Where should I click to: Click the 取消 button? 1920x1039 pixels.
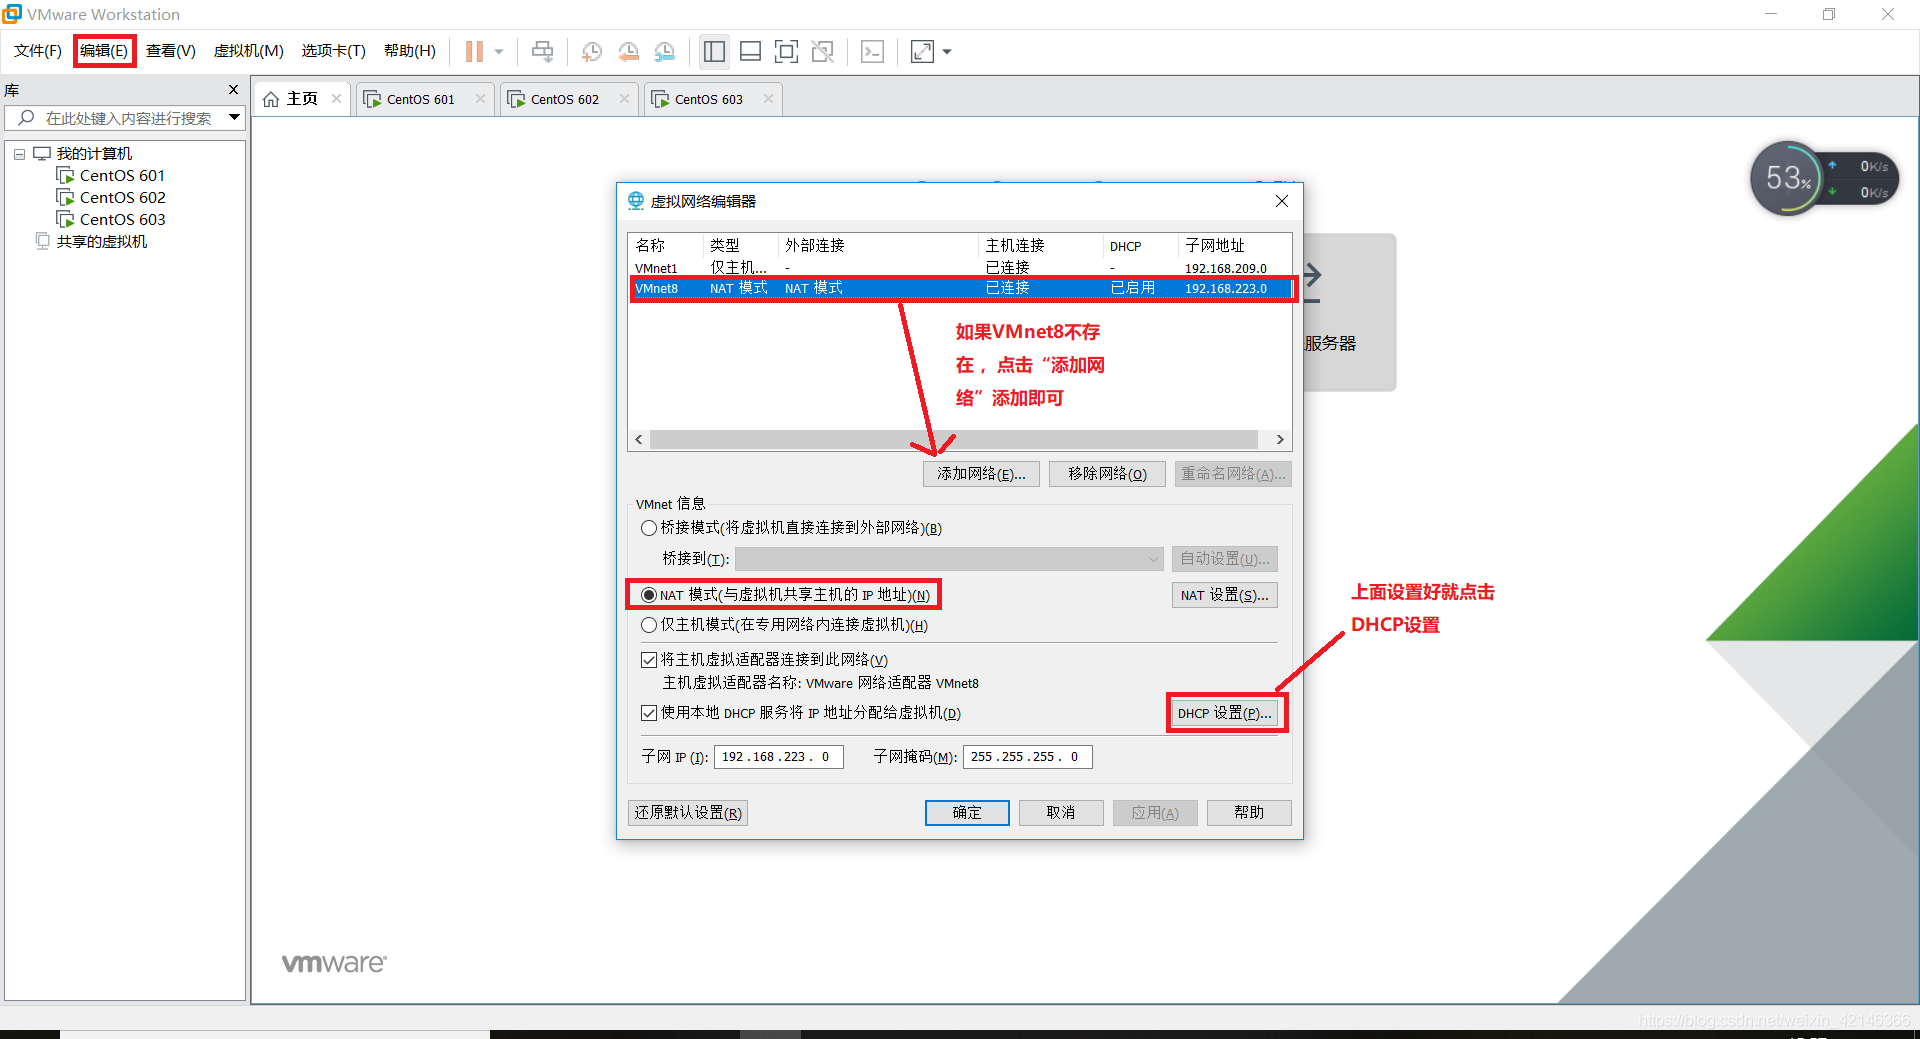[1061, 813]
